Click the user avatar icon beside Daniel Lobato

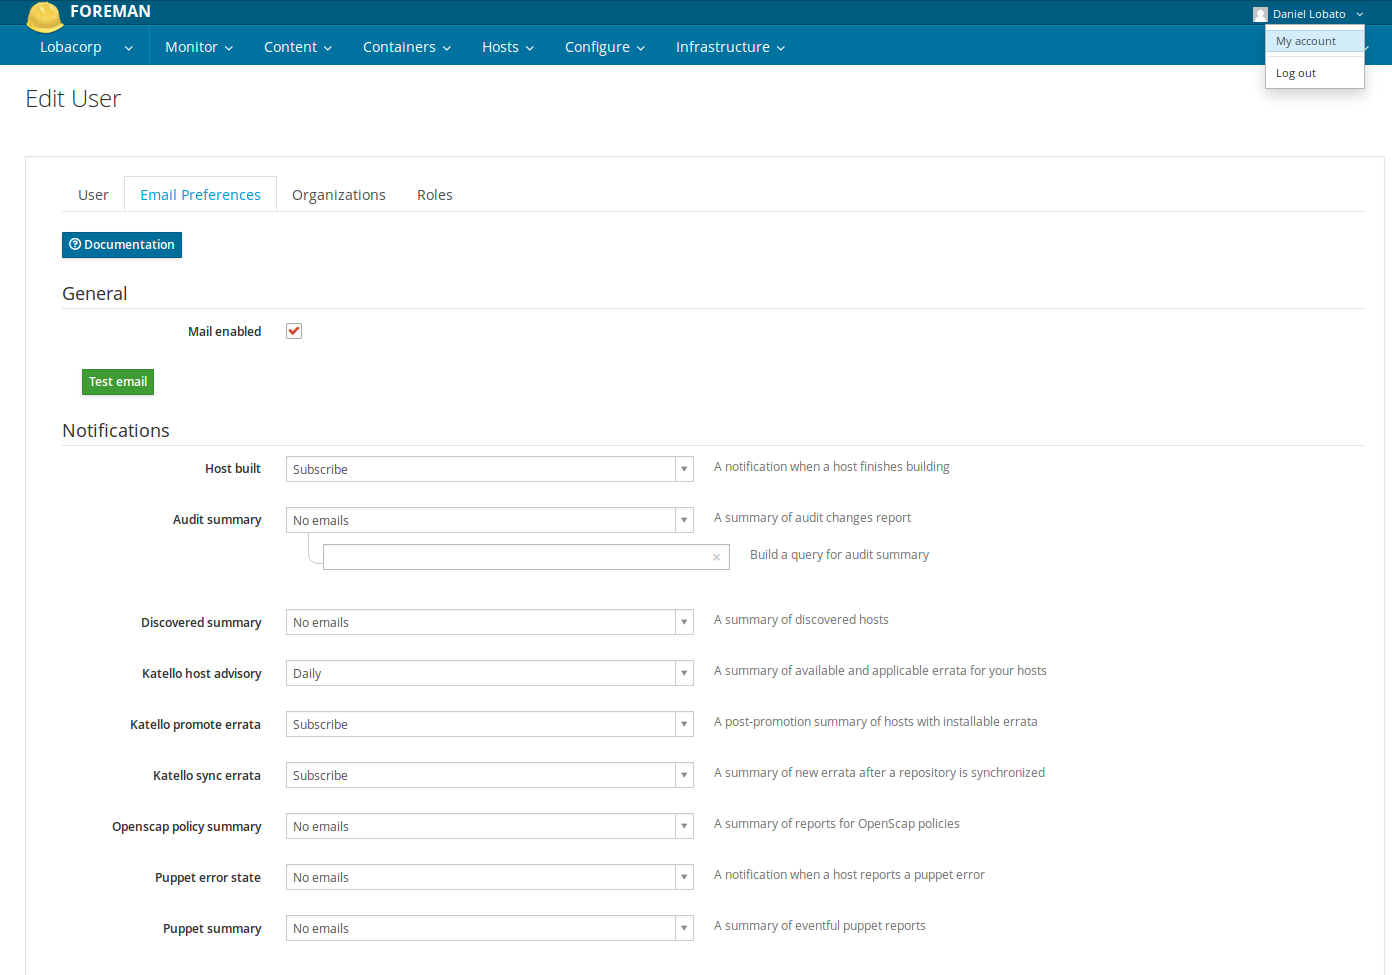(1260, 14)
